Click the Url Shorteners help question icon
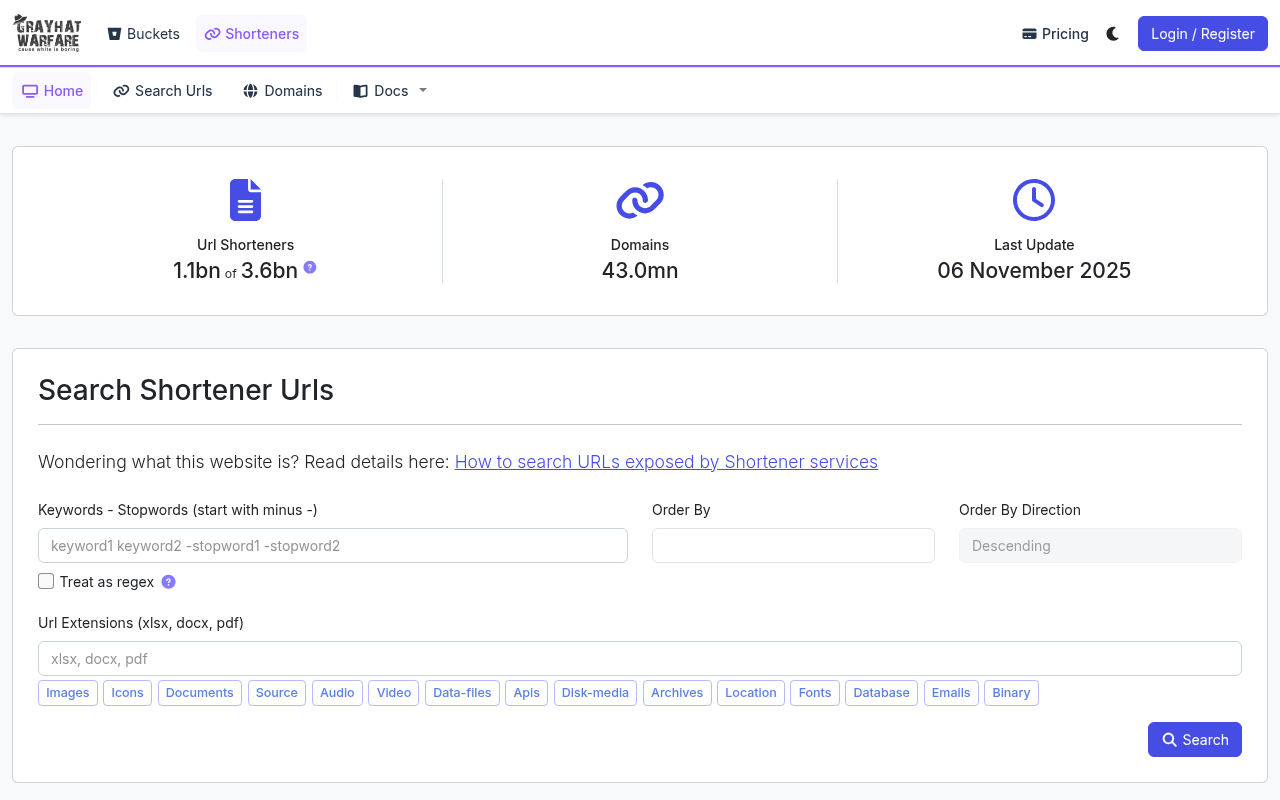The image size is (1280, 800). [310, 267]
